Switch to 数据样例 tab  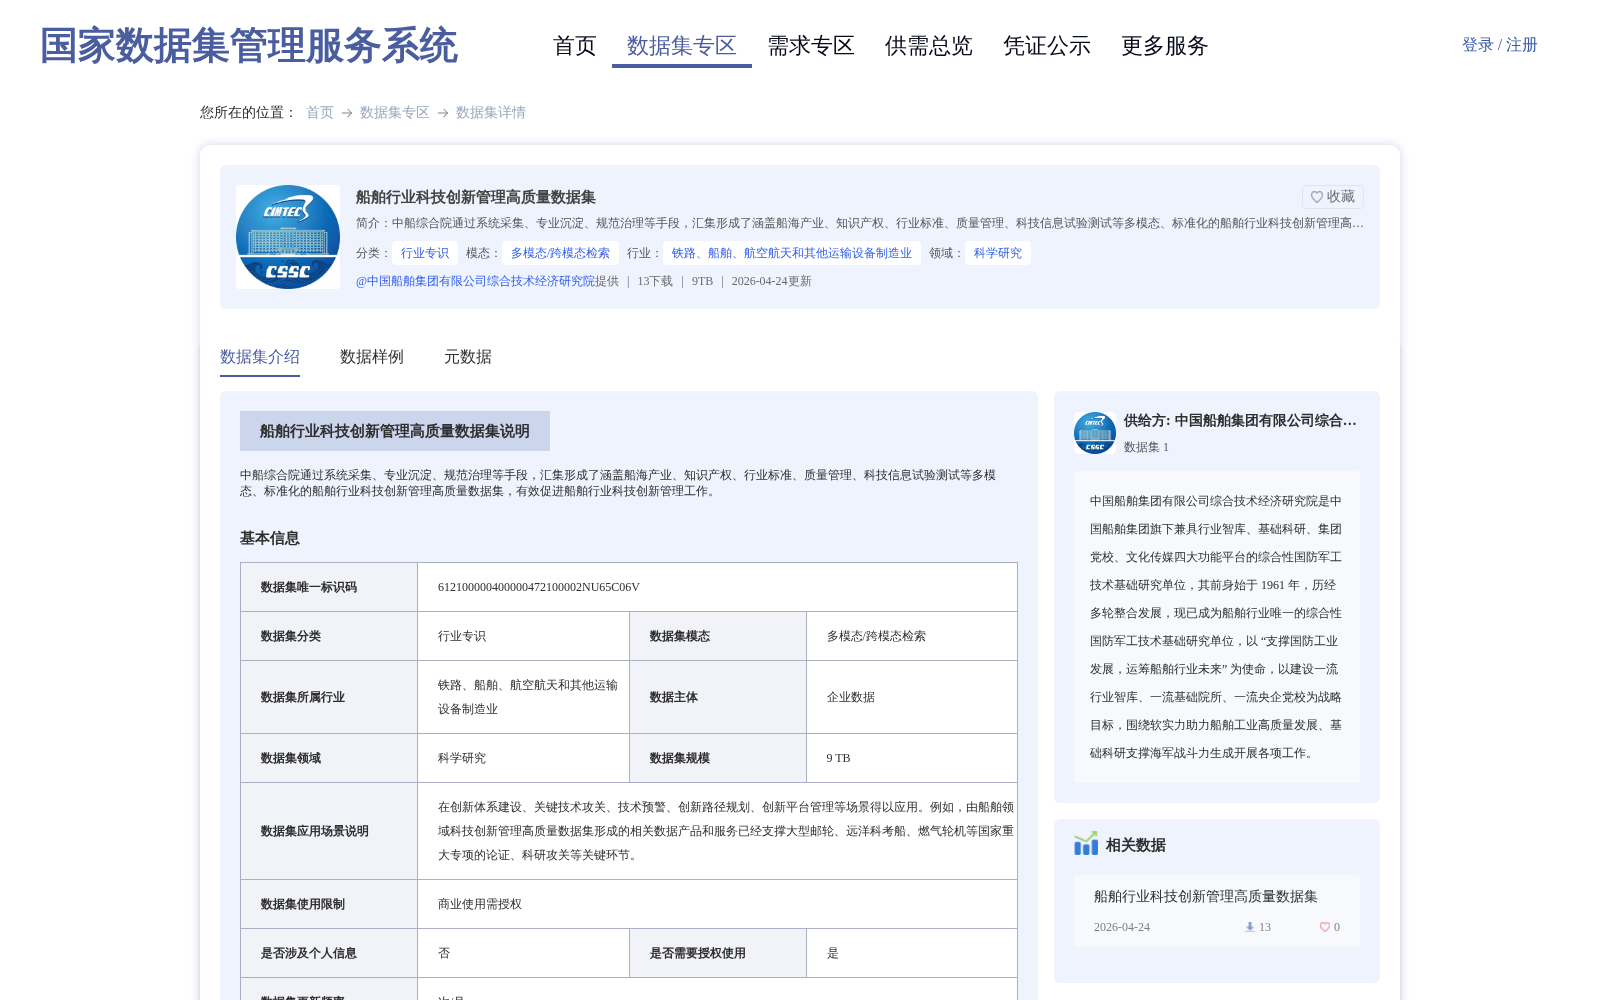[372, 357]
